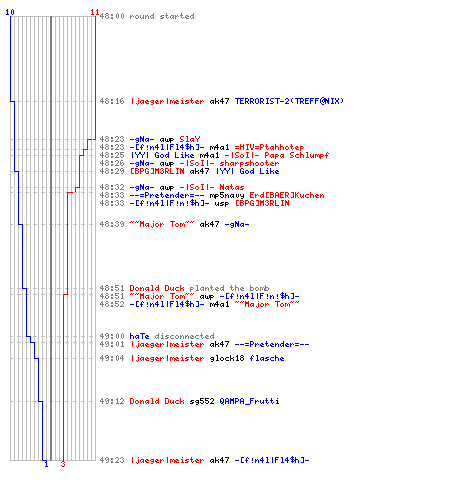Click blue team start count 10
This screenshot has width=450, height=500.
point(10,12)
